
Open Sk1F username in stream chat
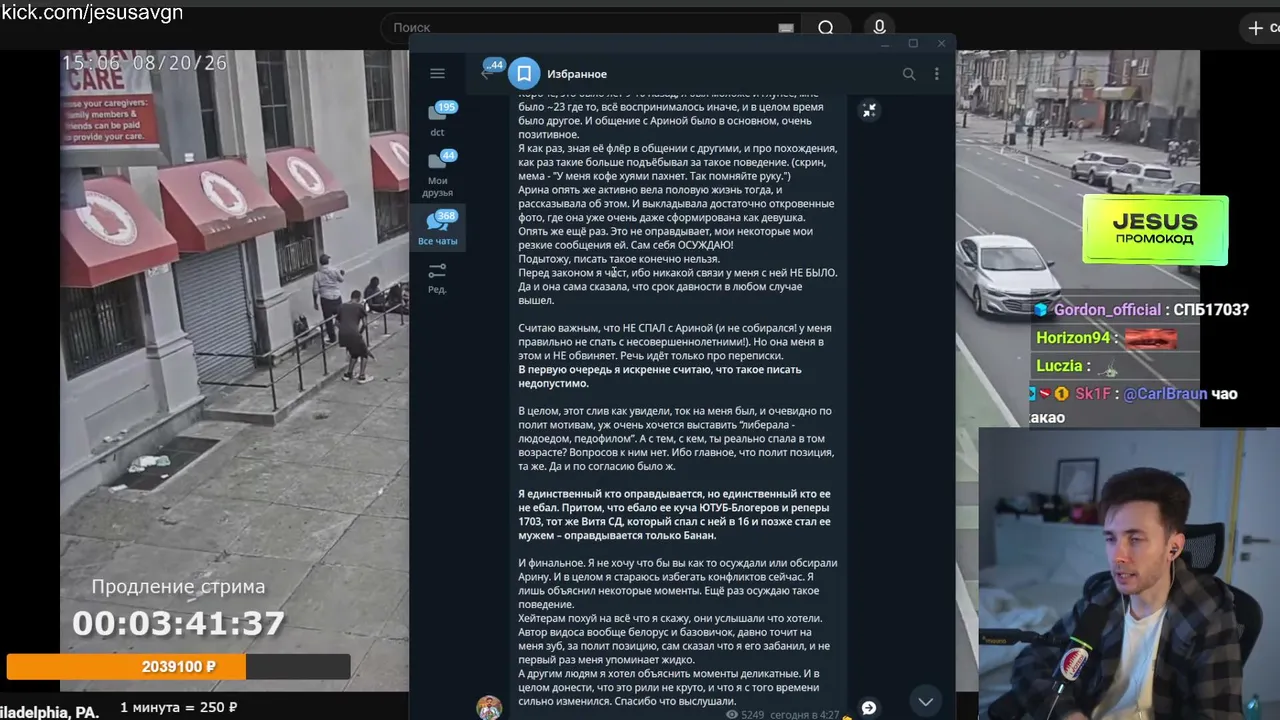[1093, 394]
